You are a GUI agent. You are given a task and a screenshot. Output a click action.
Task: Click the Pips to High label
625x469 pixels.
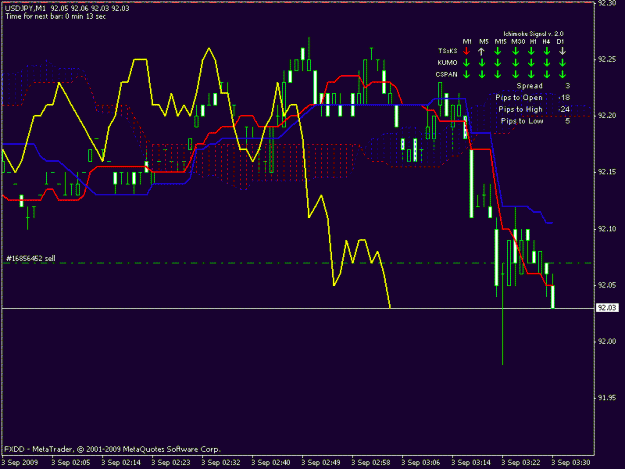[x=521, y=109]
